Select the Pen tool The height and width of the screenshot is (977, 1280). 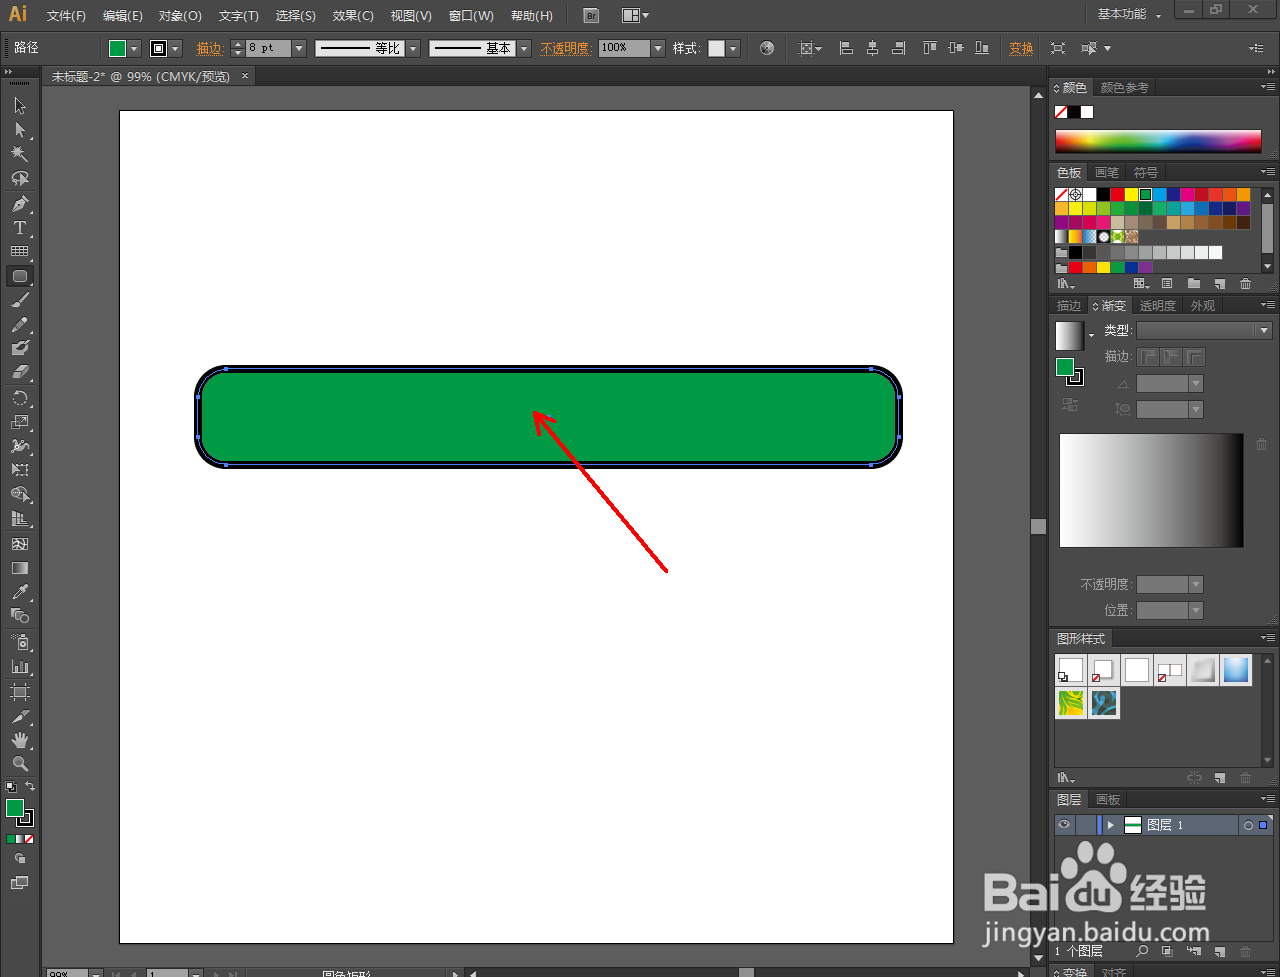(20, 204)
